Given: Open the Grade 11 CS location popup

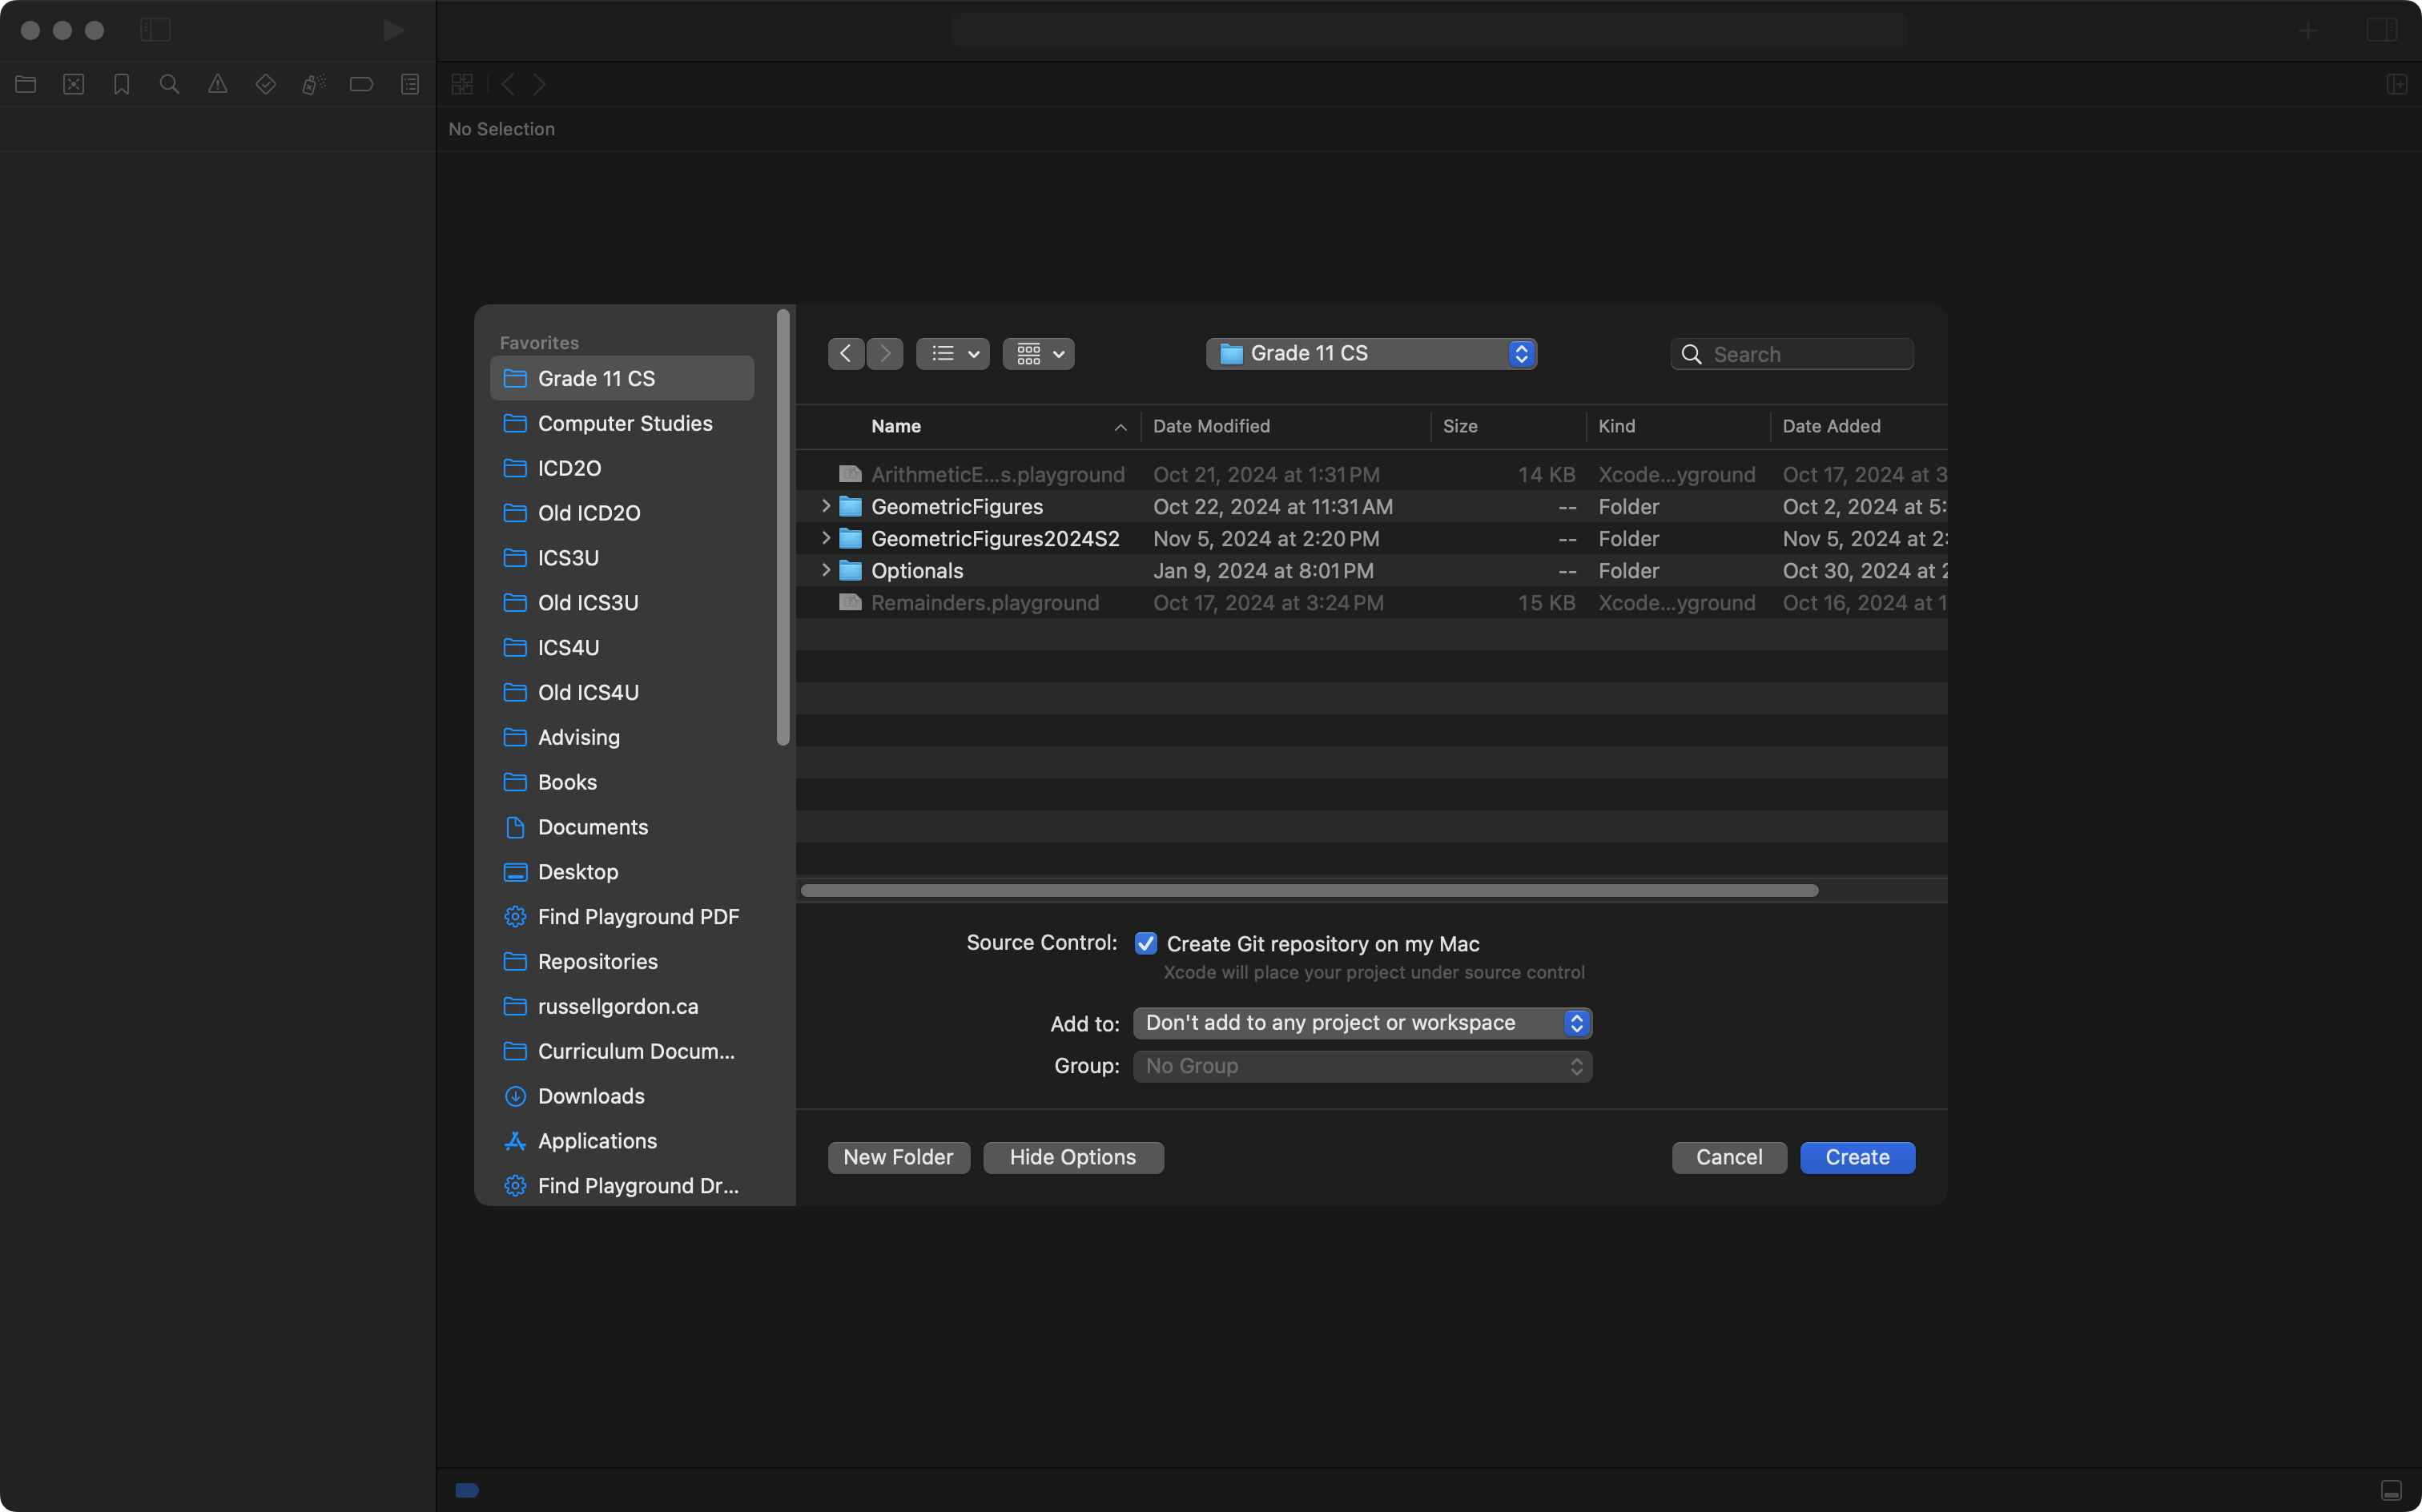Looking at the screenshot, I should tap(1371, 354).
